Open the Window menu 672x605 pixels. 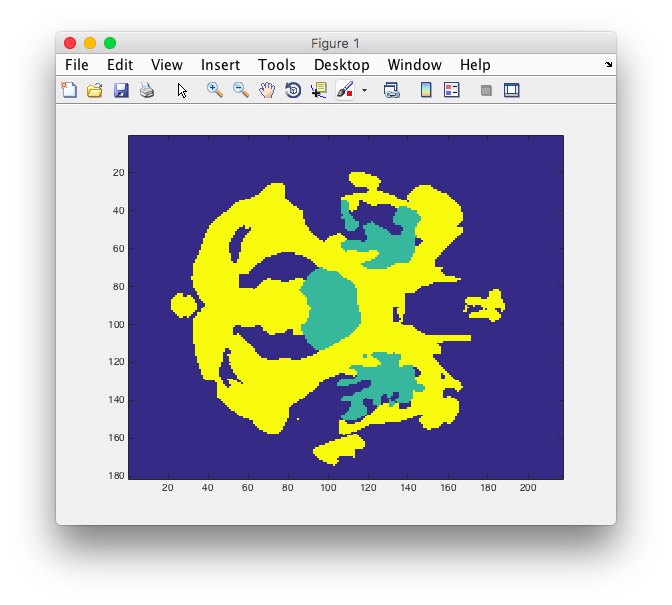[414, 65]
